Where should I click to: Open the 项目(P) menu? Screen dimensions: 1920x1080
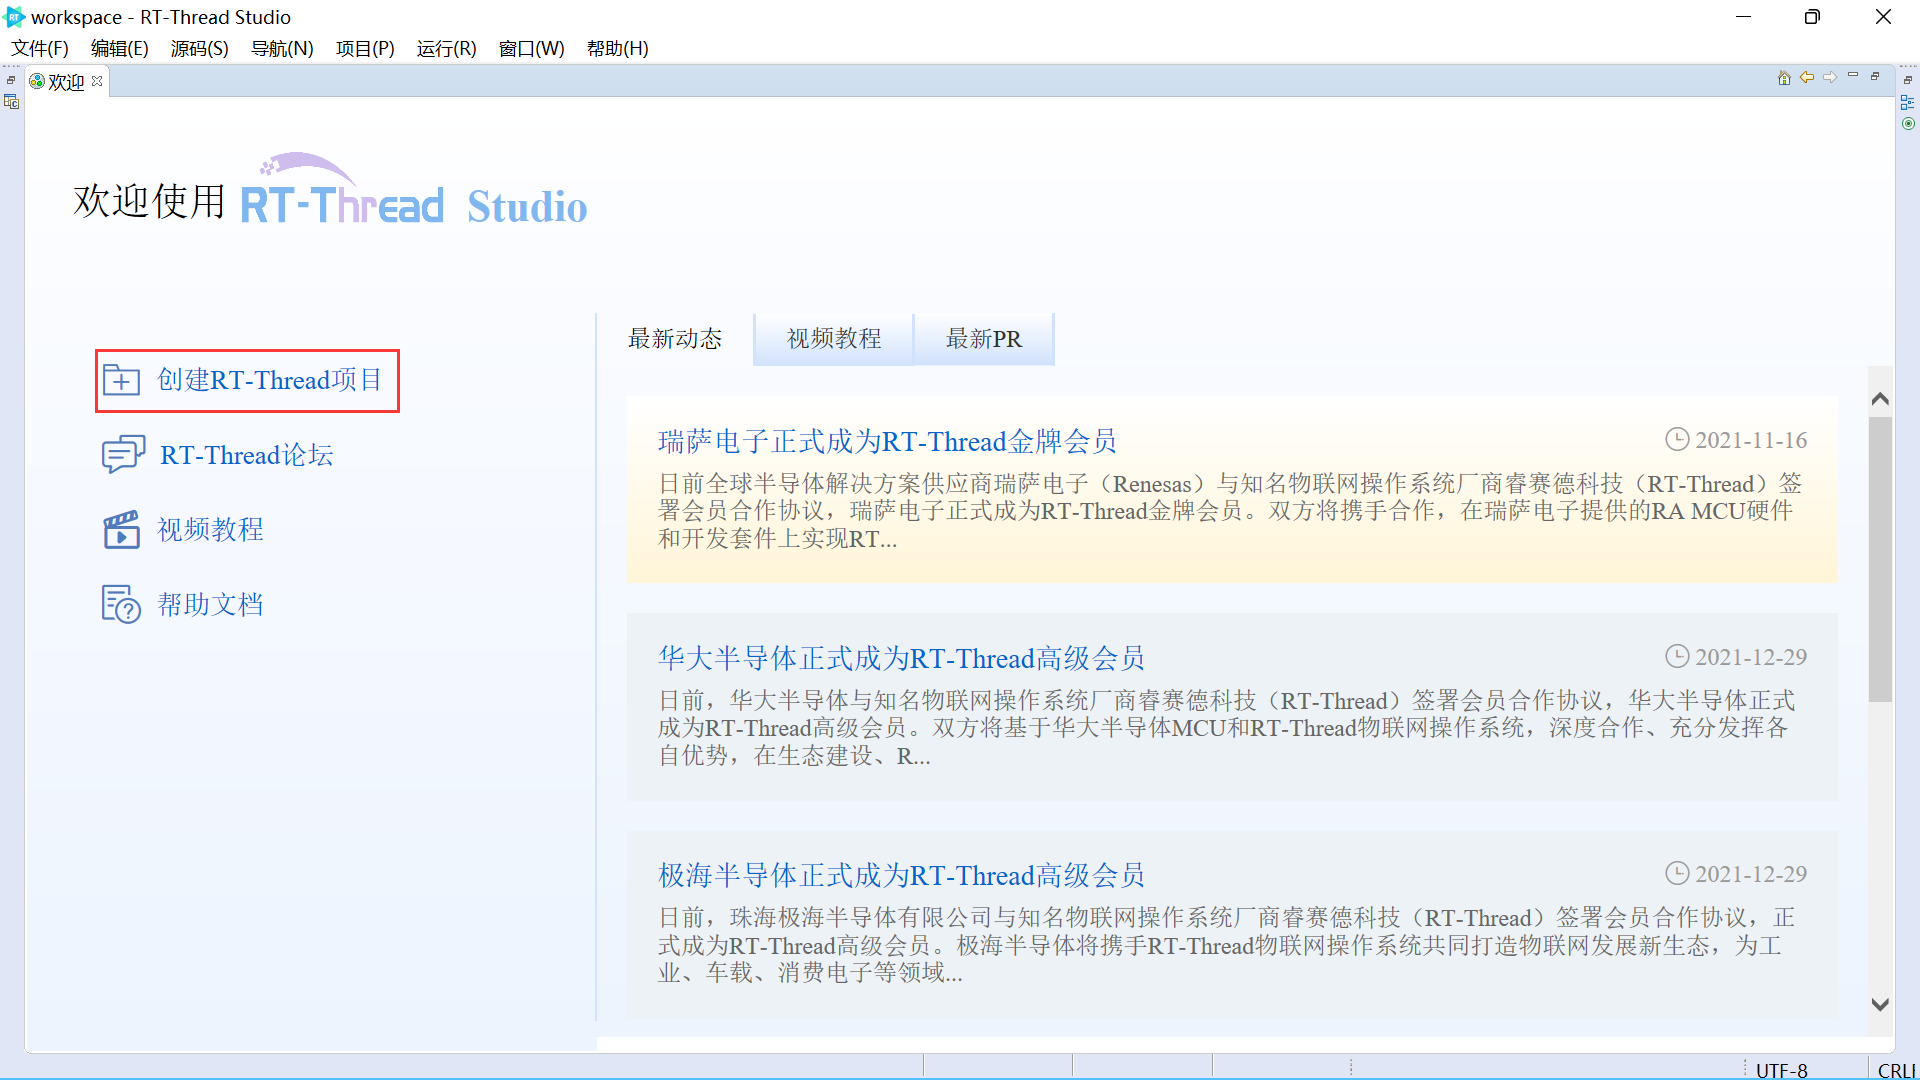click(x=364, y=48)
